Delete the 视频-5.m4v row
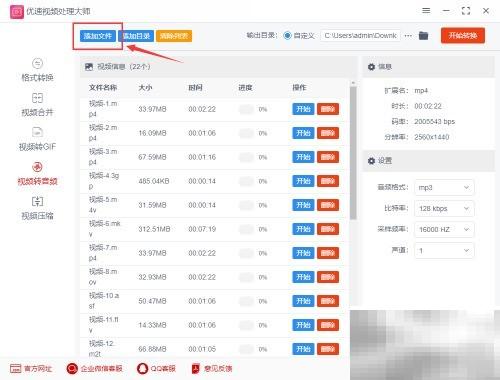The height and width of the screenshot is (380, 500). pos(328,205)
